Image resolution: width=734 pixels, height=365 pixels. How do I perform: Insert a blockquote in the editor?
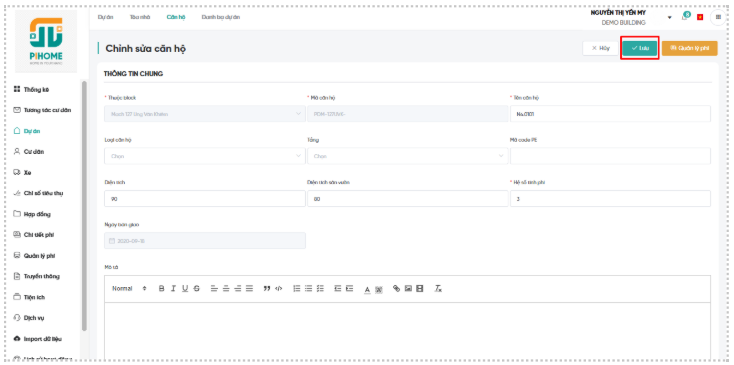pyautogui.click(x=267, y=289)
